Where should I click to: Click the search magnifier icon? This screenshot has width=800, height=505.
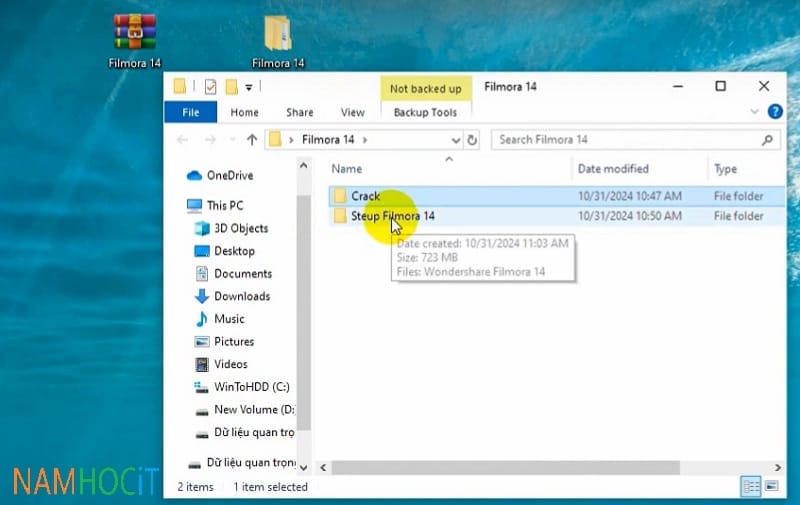[767, 140]
